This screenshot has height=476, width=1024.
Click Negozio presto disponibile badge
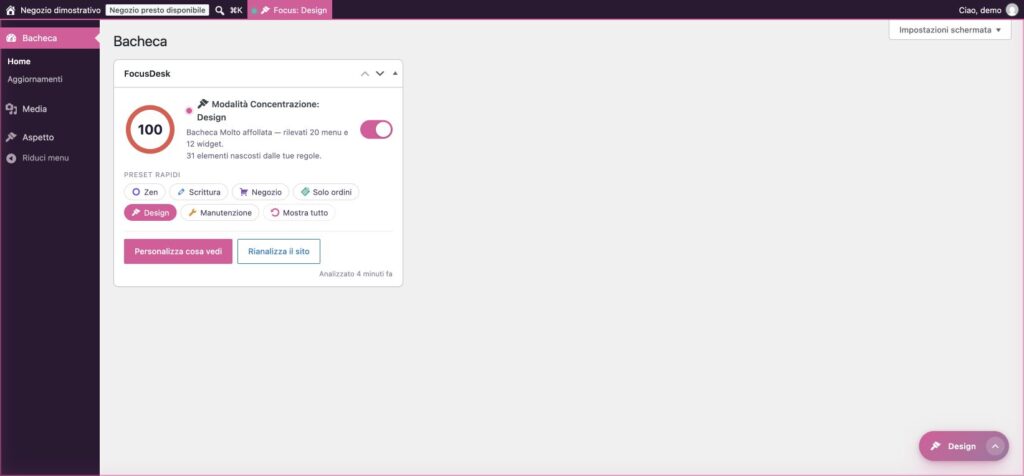157,10
